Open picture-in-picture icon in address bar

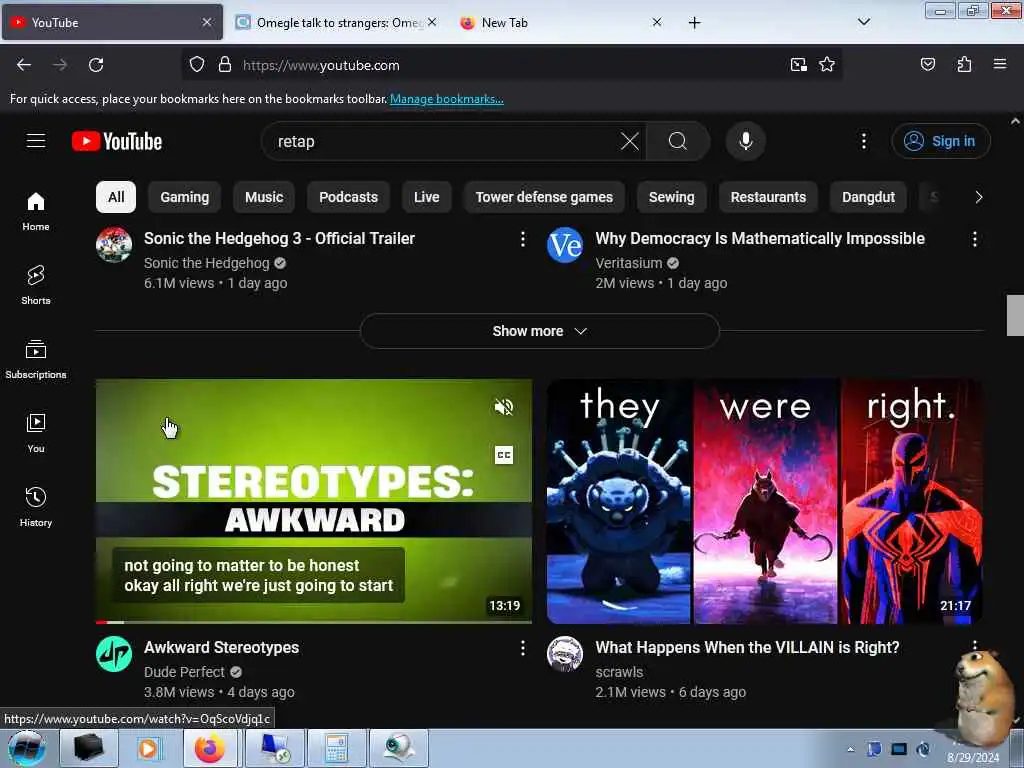tap(798, 64)
